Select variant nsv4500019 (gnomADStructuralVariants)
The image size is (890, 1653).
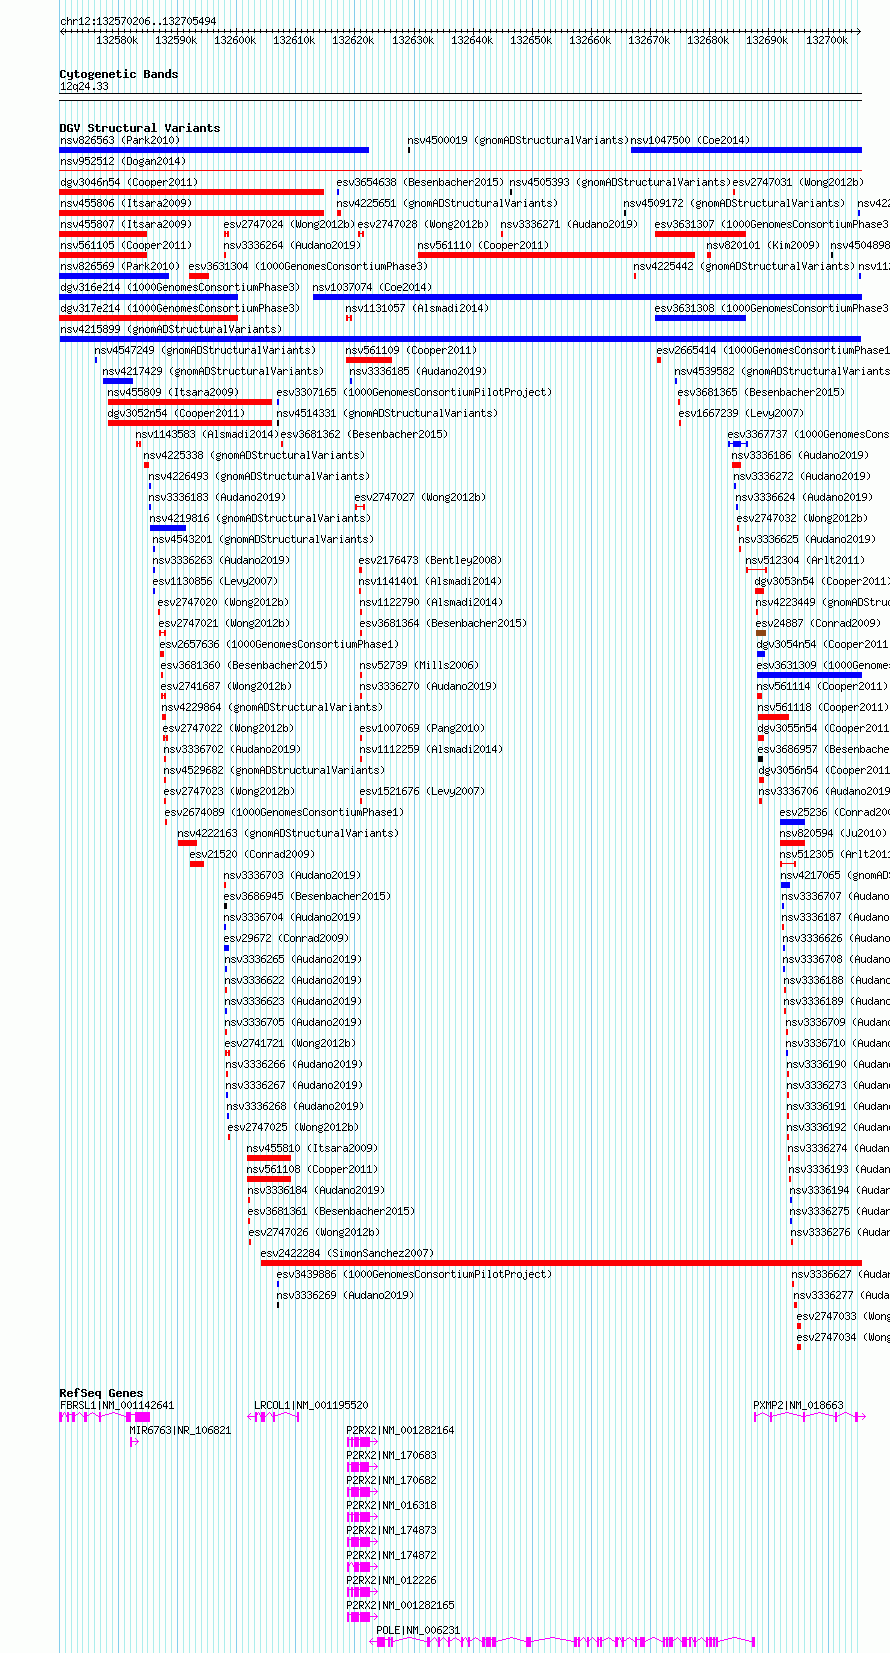tap(518, 140)
